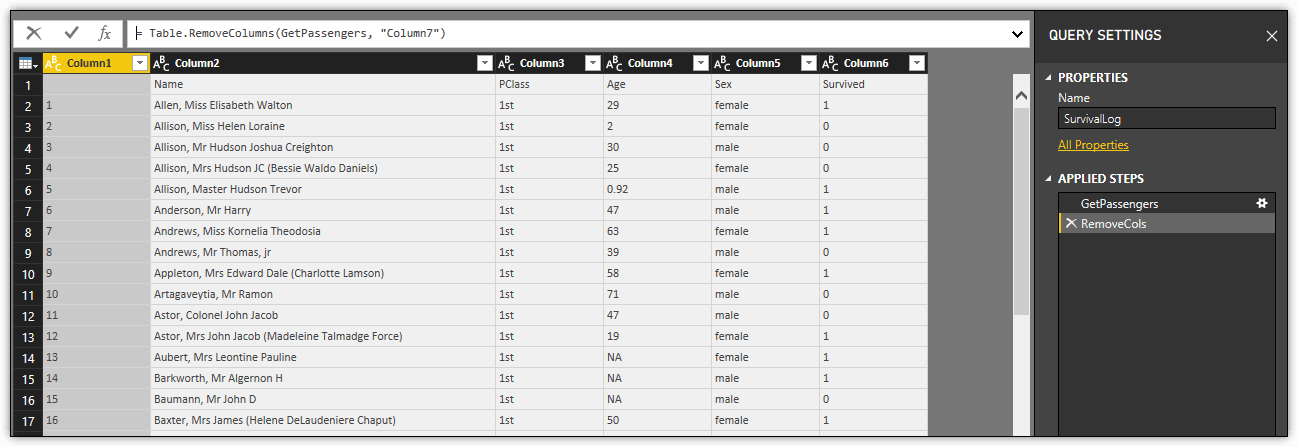This screenshot has height=447, width=1298.
Task: Click the ABC type icon of Column1
Action: pyautogui.click(x=54, y=63)
